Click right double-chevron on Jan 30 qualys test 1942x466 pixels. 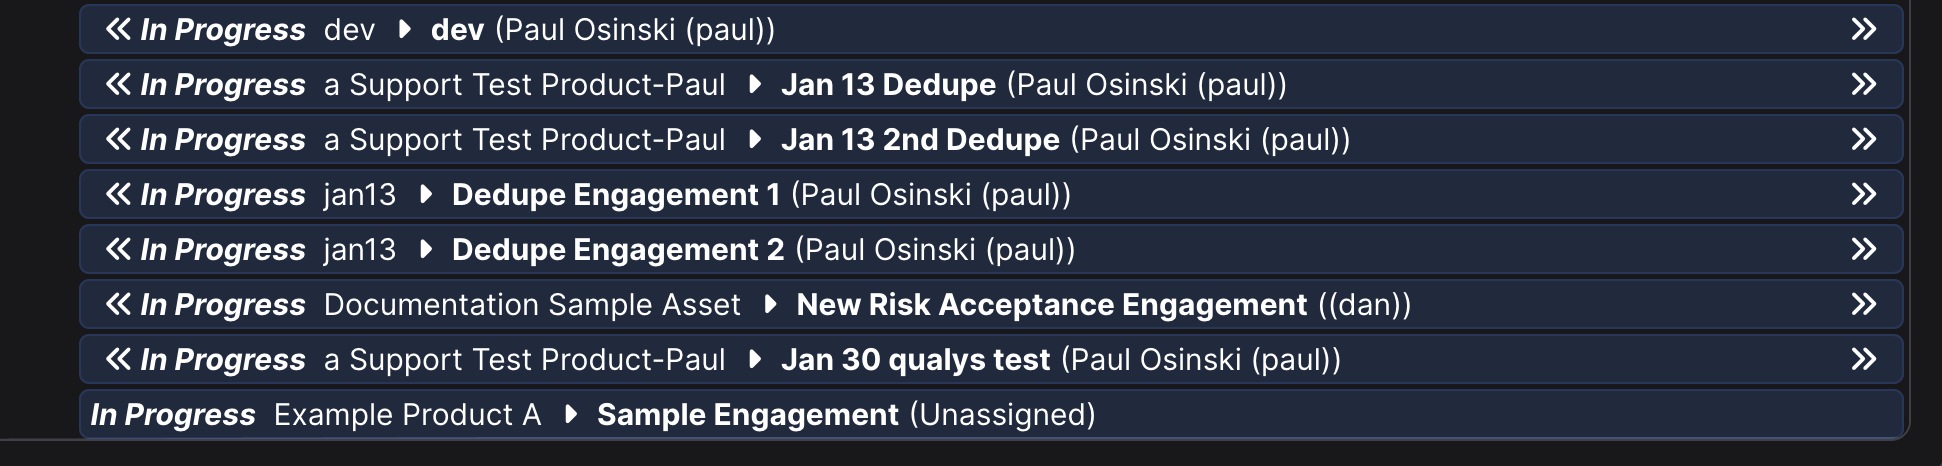[1863, 360]
